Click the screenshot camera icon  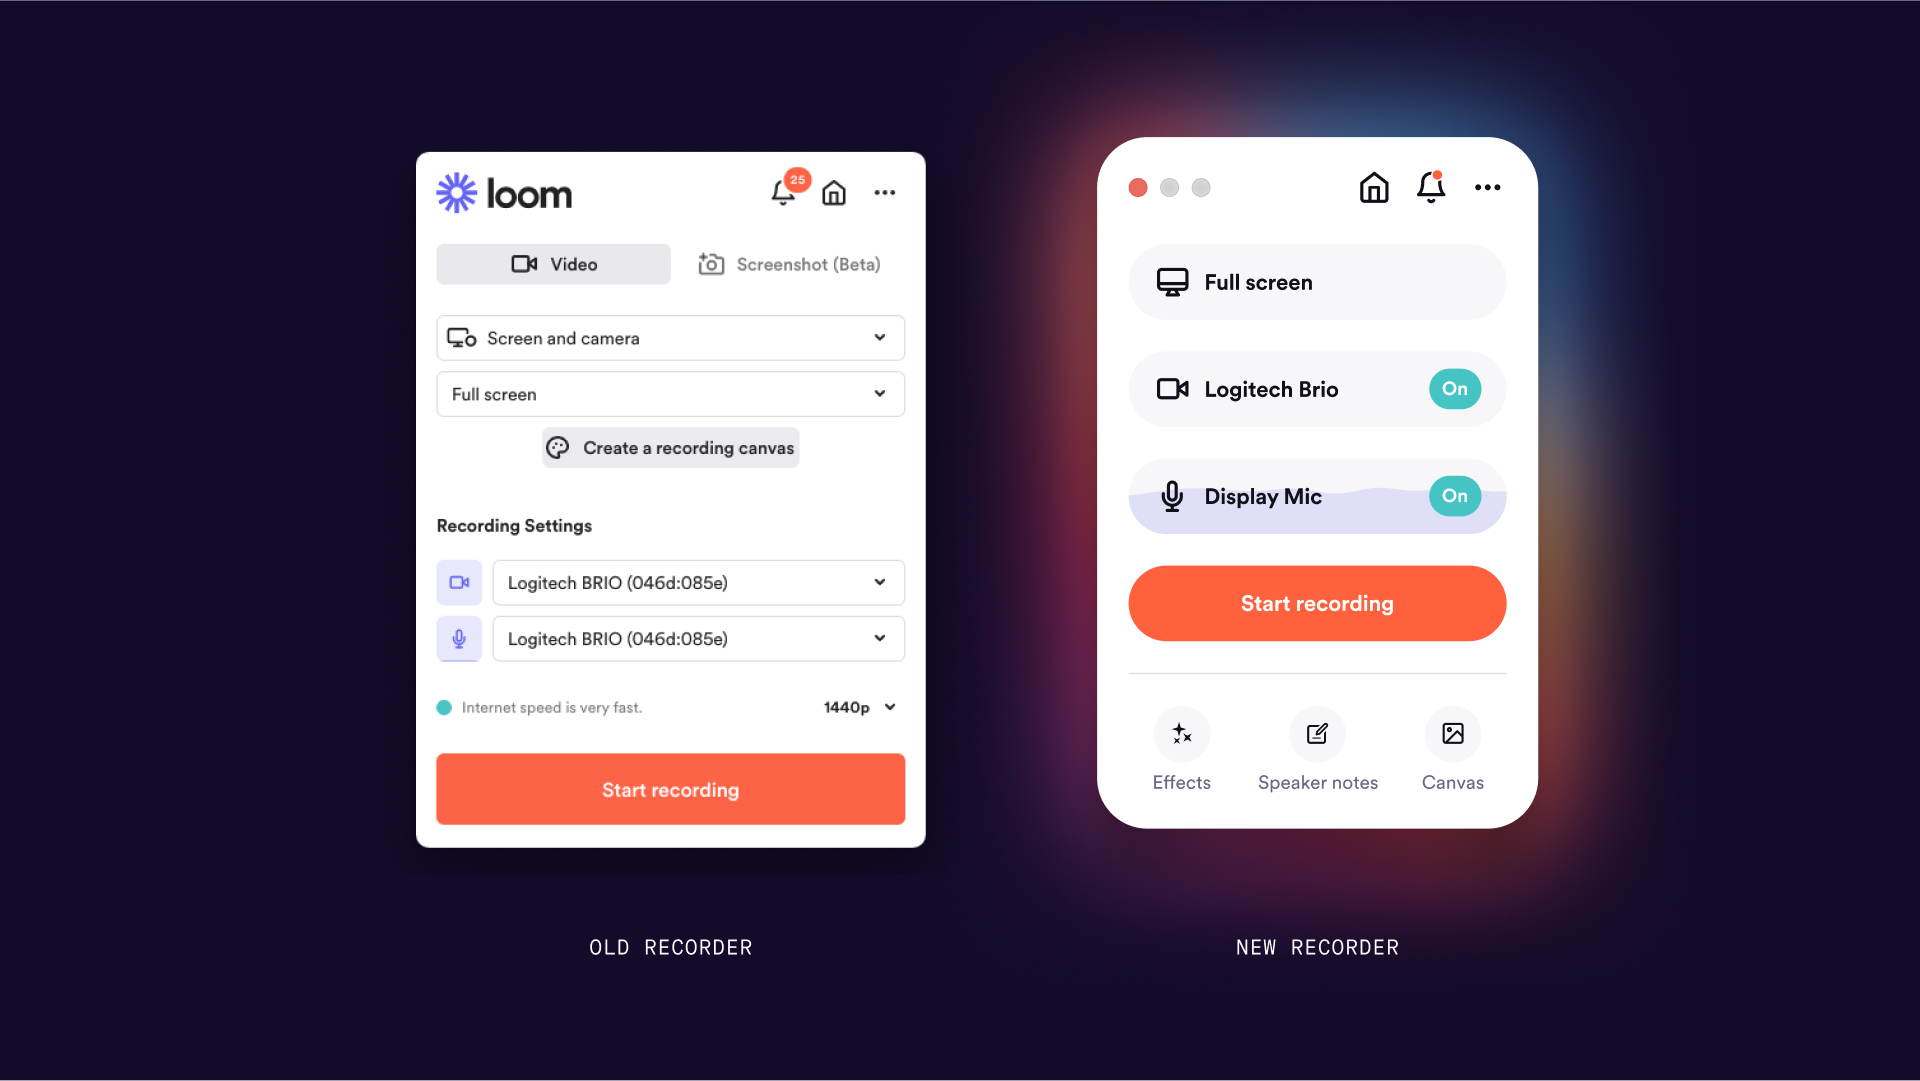click(x=711, y=264)
